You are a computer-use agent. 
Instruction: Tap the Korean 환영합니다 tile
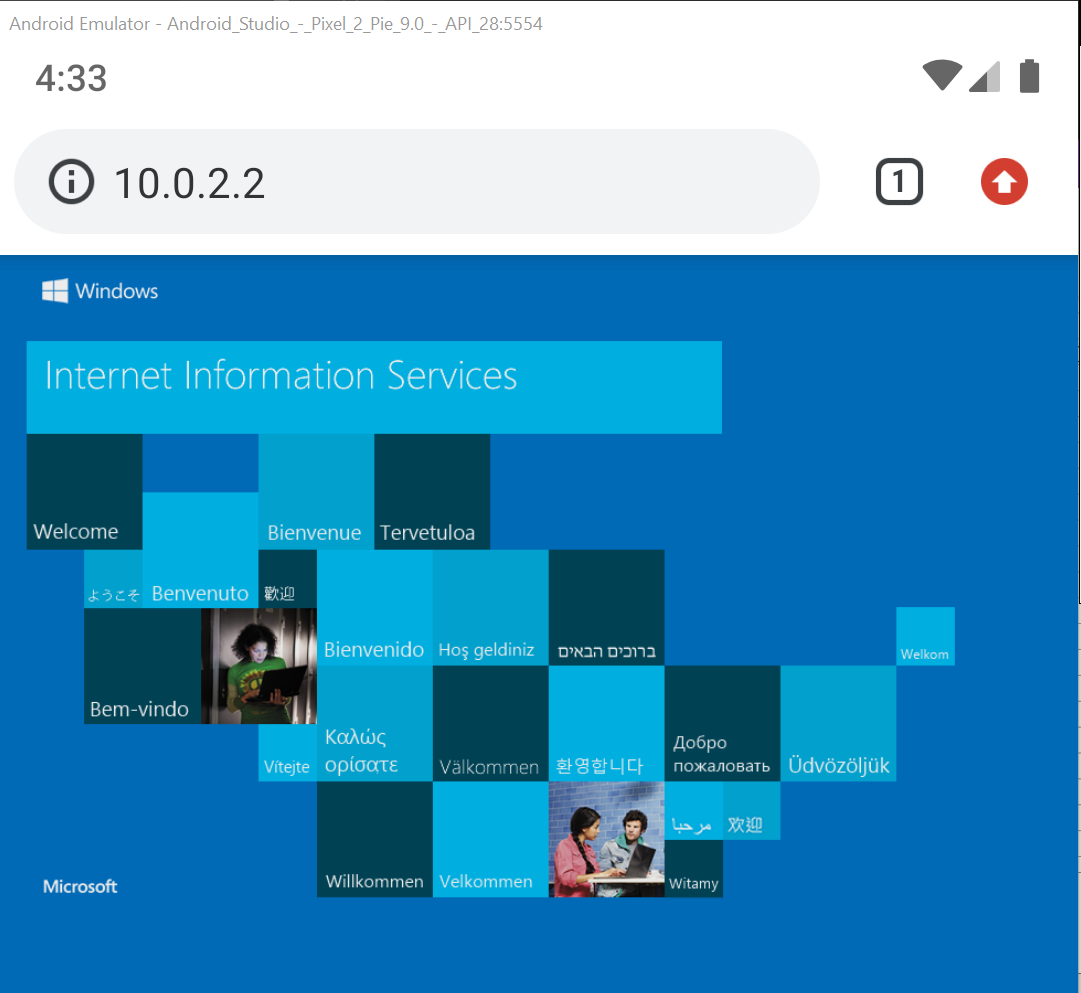[x=607, y=723]
